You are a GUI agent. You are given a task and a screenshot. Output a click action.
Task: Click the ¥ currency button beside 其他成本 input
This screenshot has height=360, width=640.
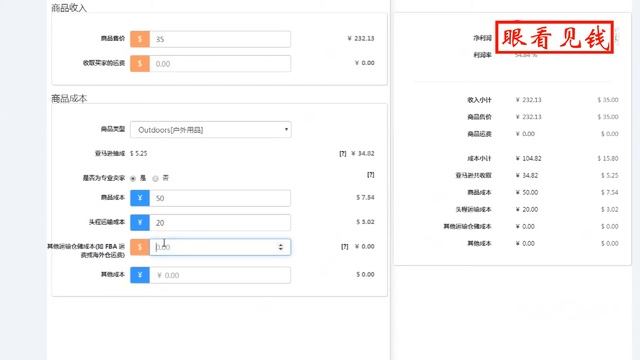click(x=140, y=275)
